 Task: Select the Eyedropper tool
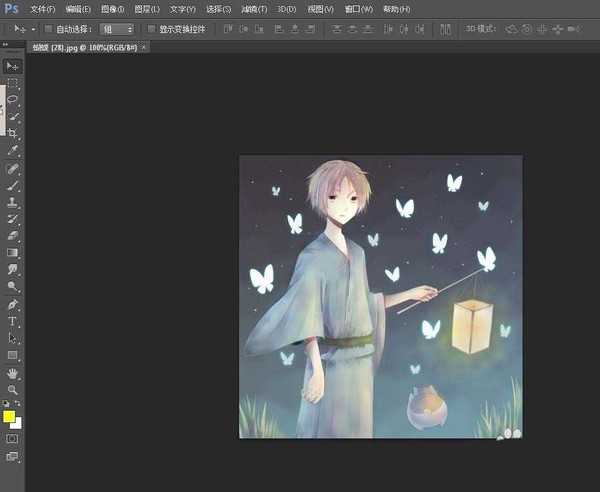[13, 150]
